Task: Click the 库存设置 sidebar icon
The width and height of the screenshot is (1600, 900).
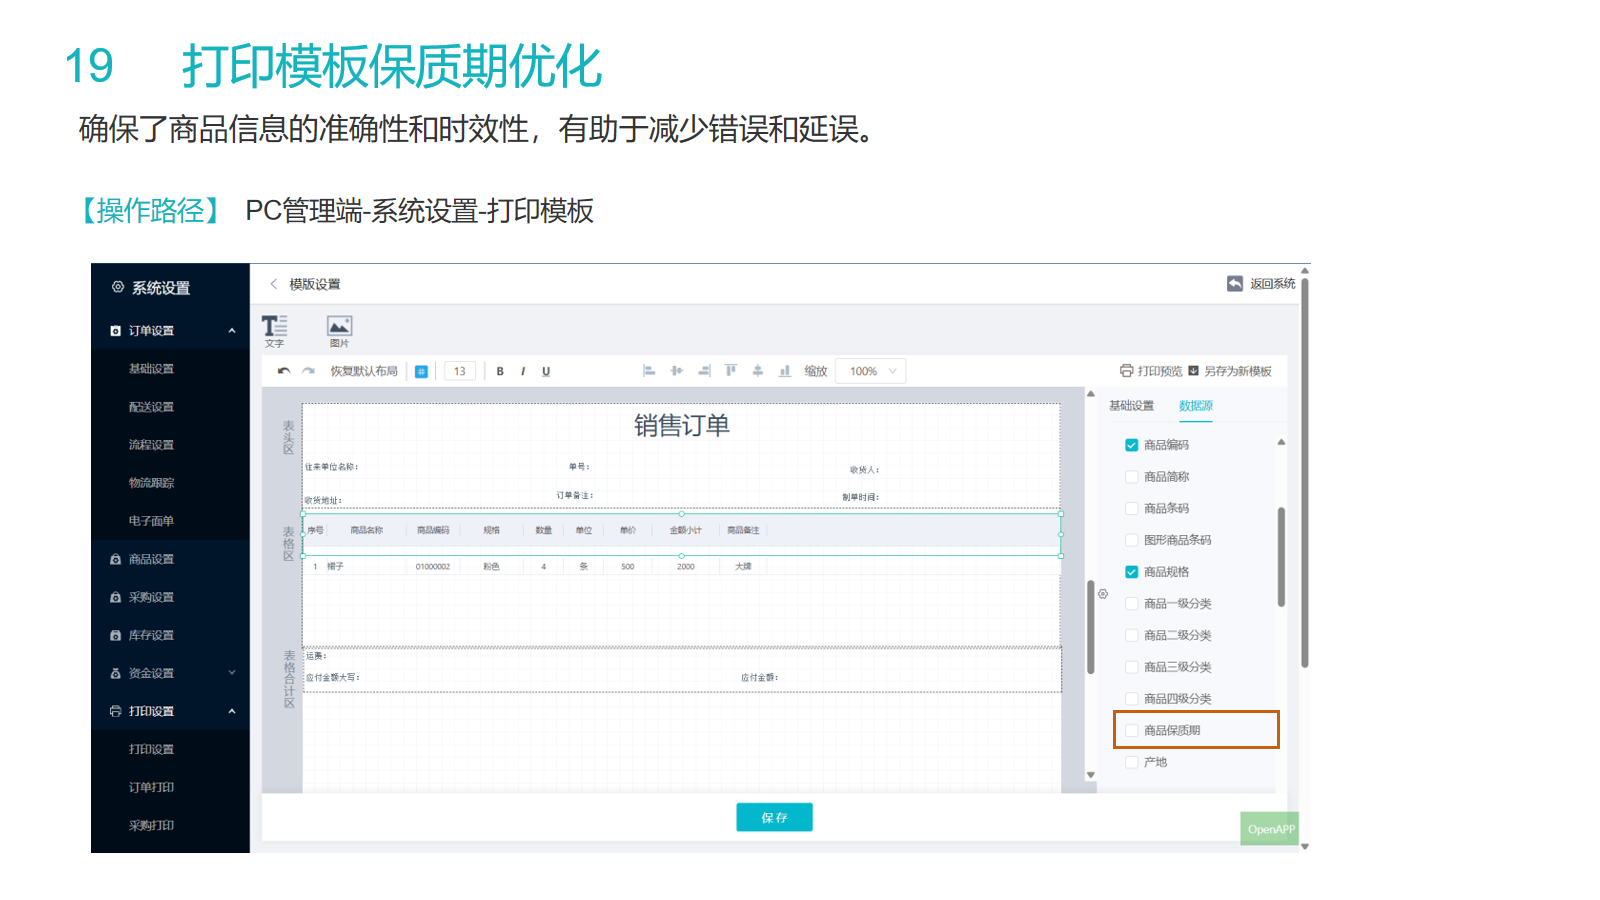Action: (x=116, y=636)
